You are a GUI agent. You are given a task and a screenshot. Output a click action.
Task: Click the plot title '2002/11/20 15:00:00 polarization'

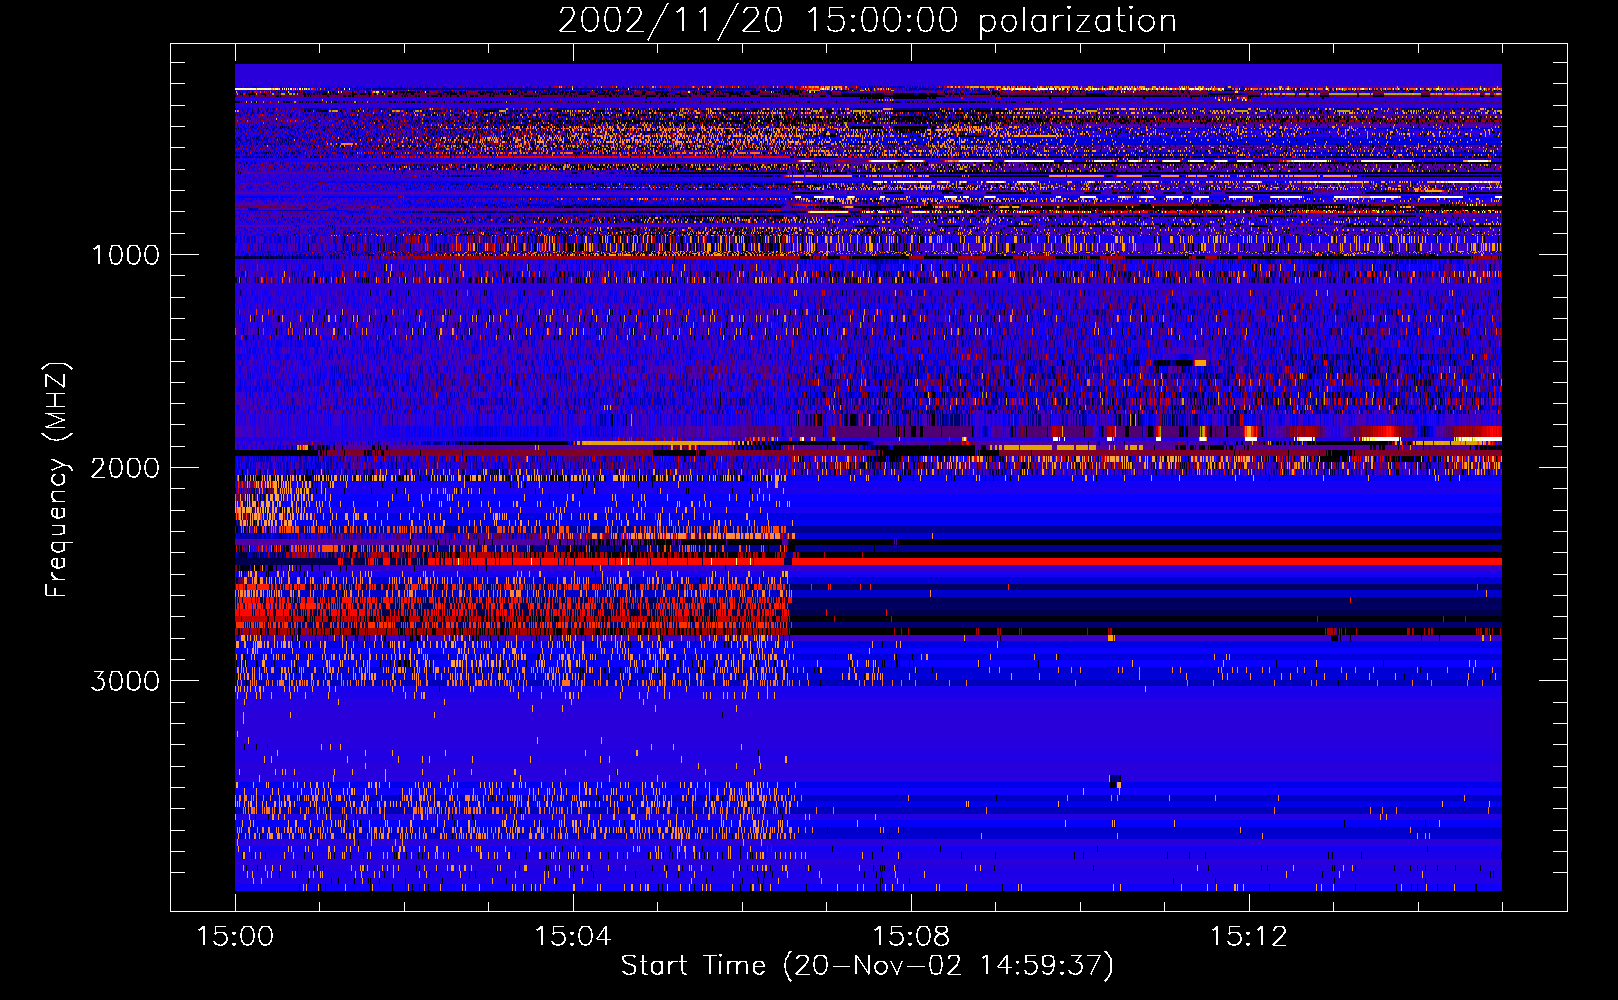(x=867, y=21)
